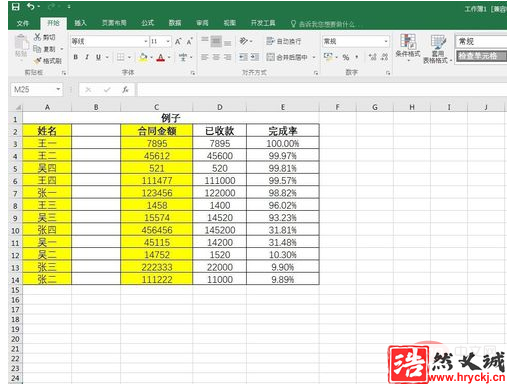Click Select All corner triangle
The height and width of the screenshot is (384, 507).
click(x=18, y=107)
